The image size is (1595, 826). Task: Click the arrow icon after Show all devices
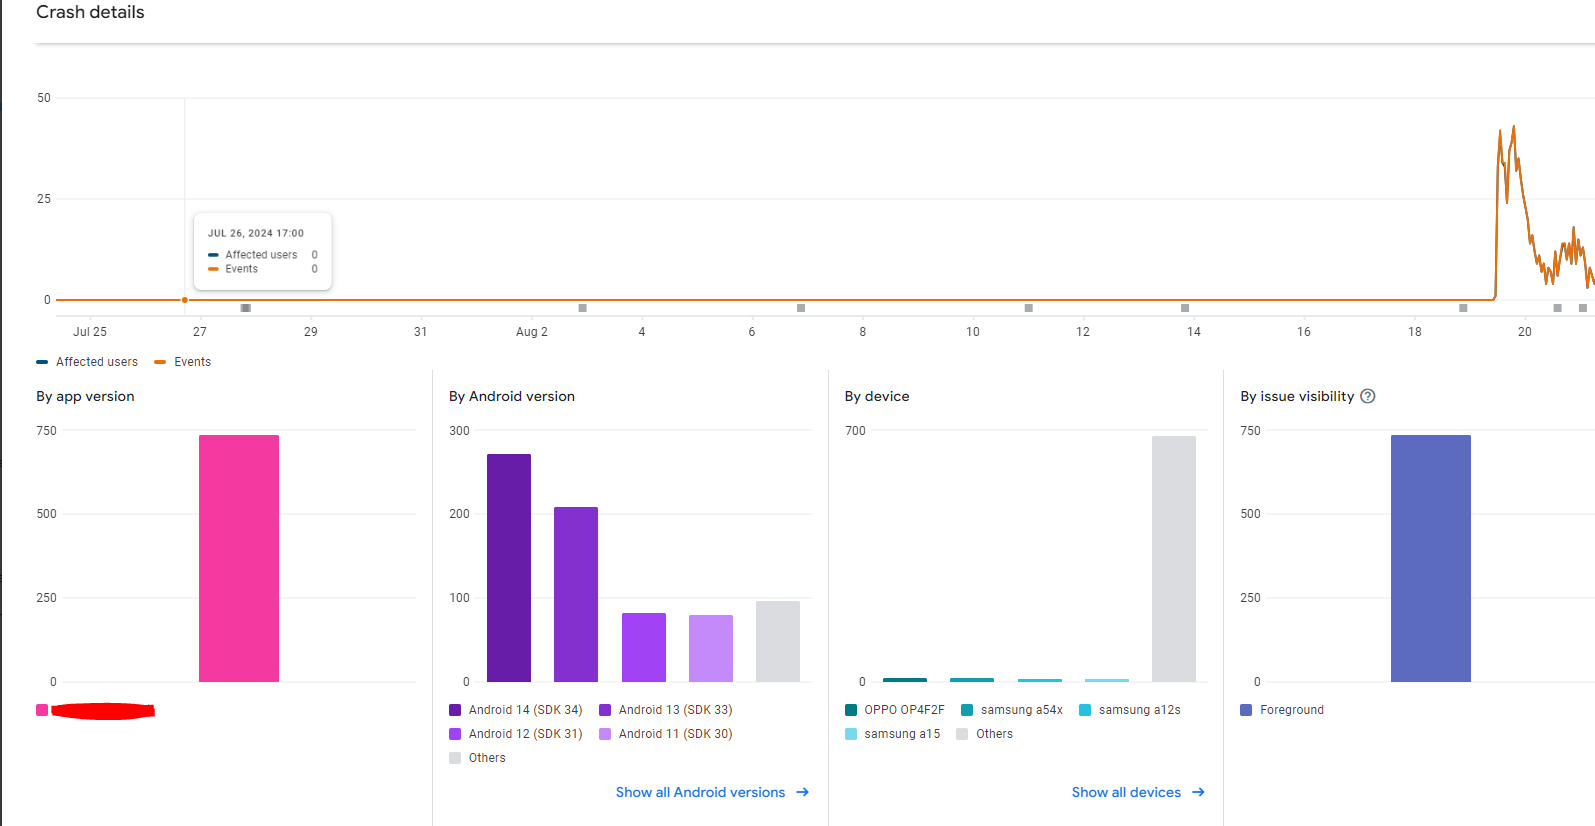pyautogui.click(x=1198, y=792)
